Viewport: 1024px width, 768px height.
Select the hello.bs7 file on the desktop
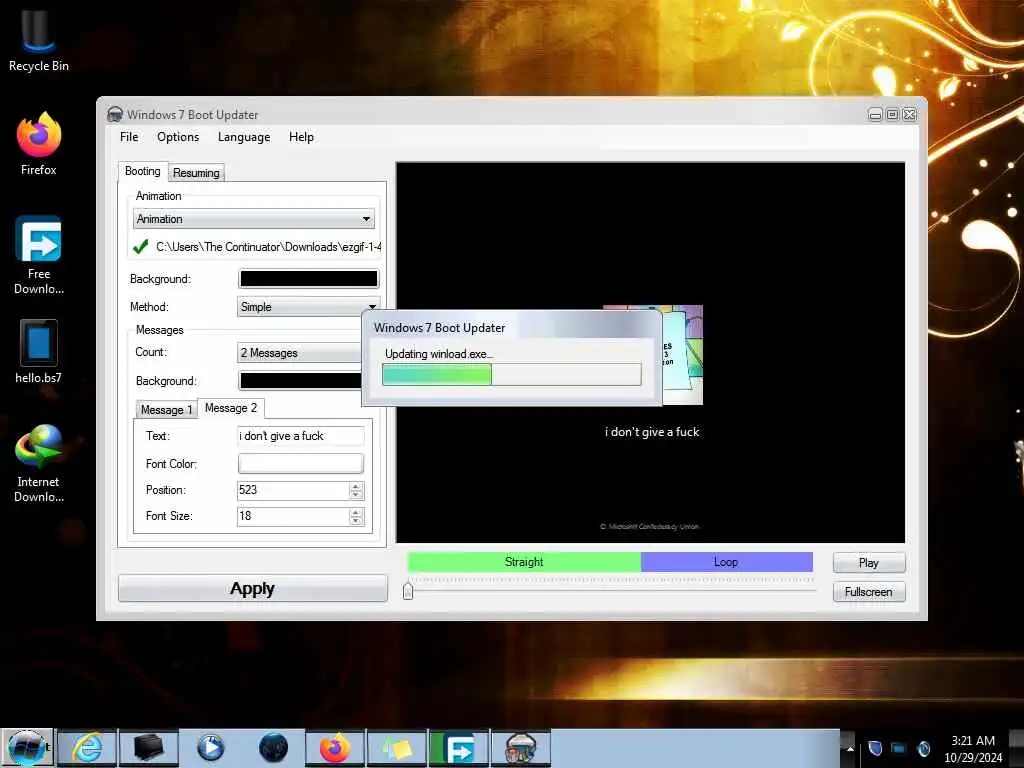[39, 351]
